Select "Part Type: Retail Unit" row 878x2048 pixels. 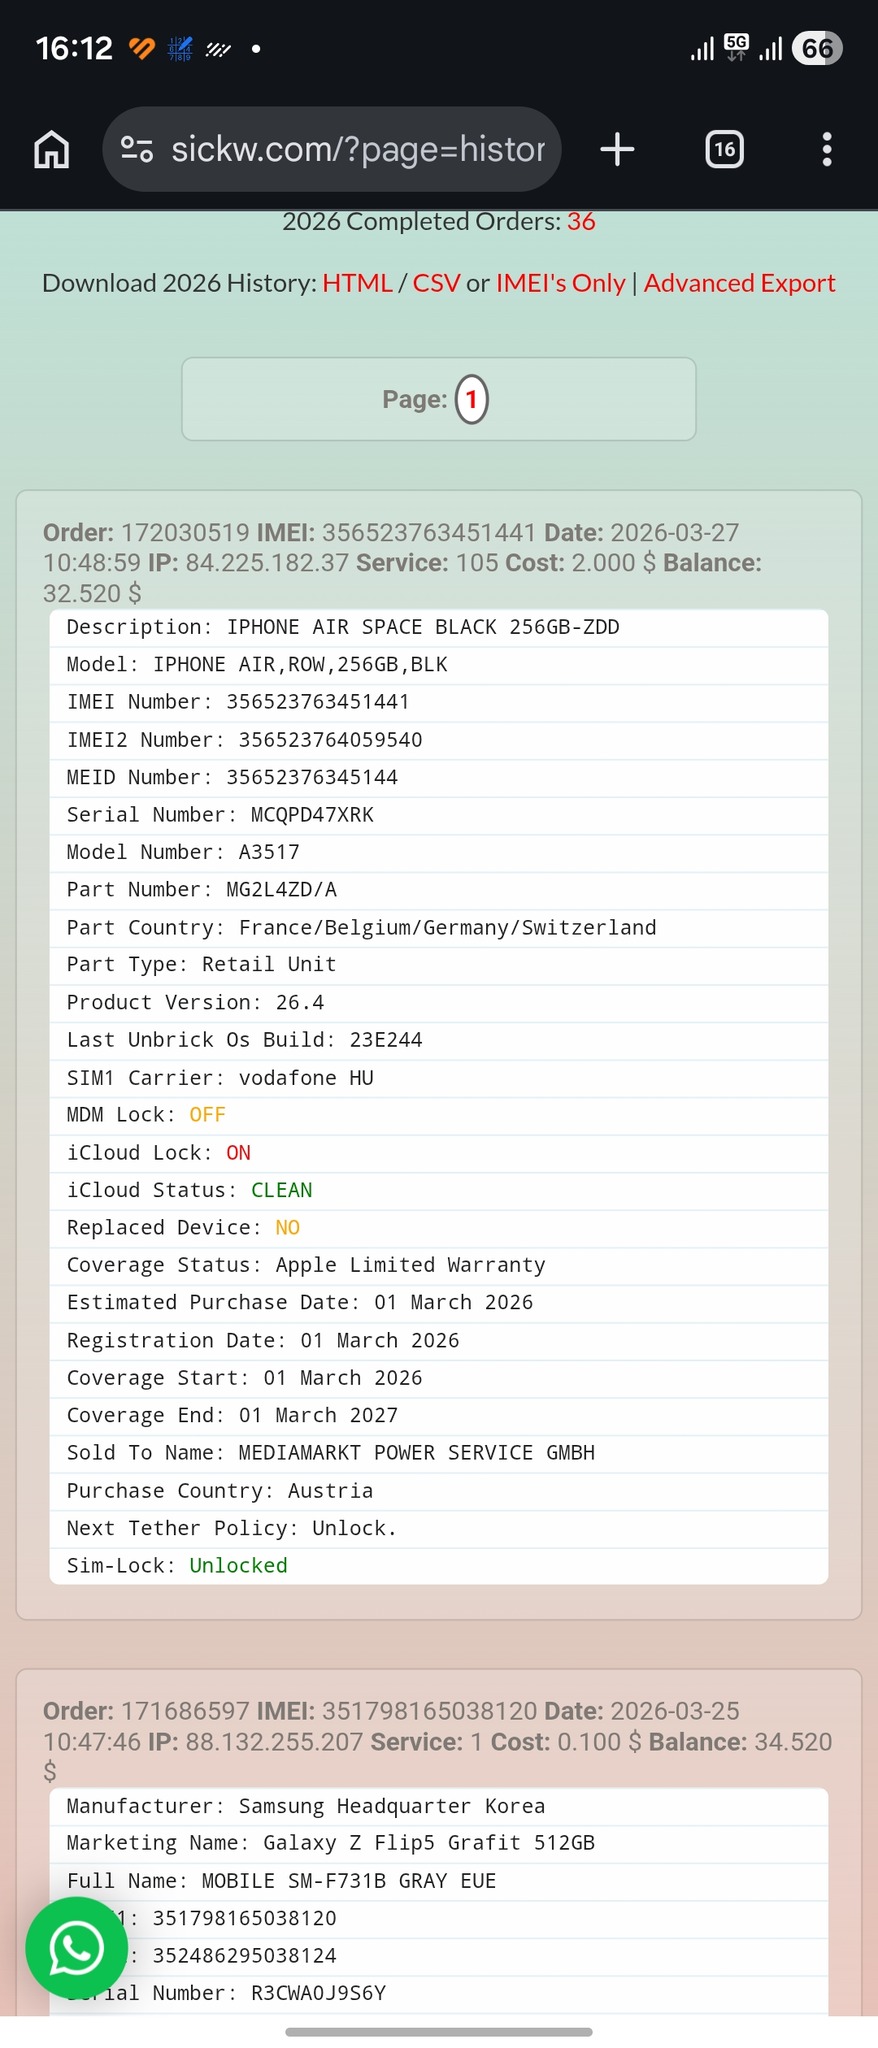click(439, 965)
